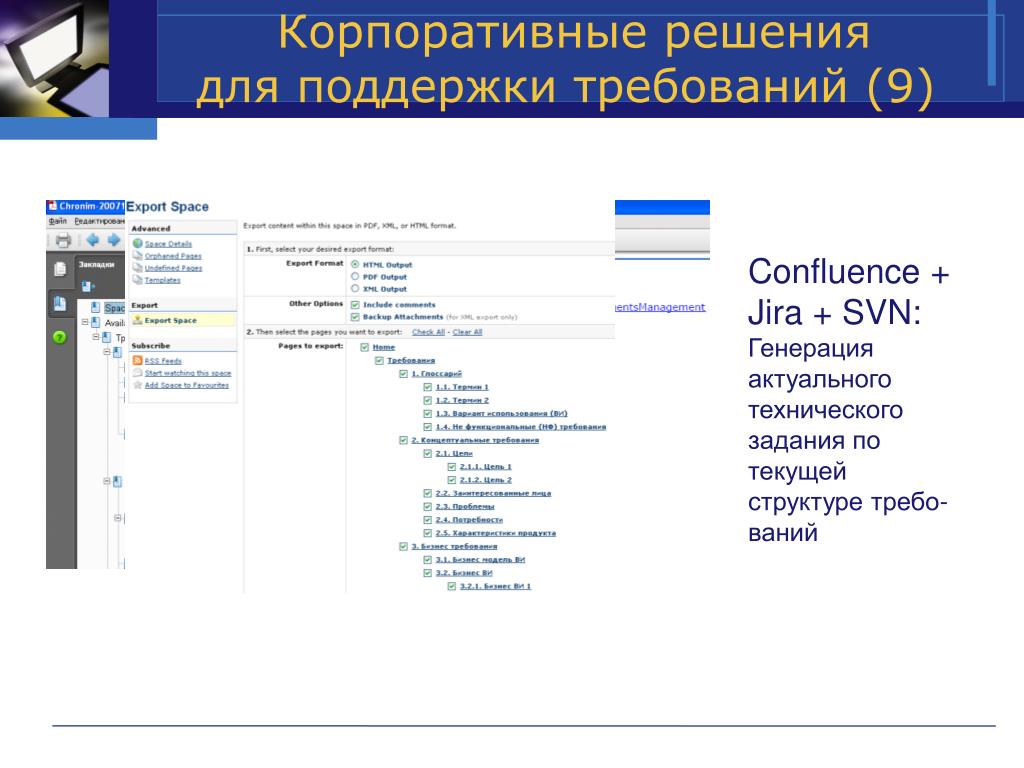Select PDF Output radio button
This screenshot has width=1024, height=768.
click(x=355, y=276)
